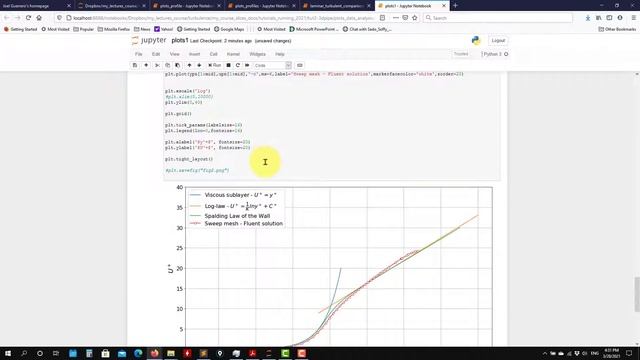Open the Widgets menu in Jupyter
Image resolution: width=640 pixels, height=360 pixels.
[258, 54]
